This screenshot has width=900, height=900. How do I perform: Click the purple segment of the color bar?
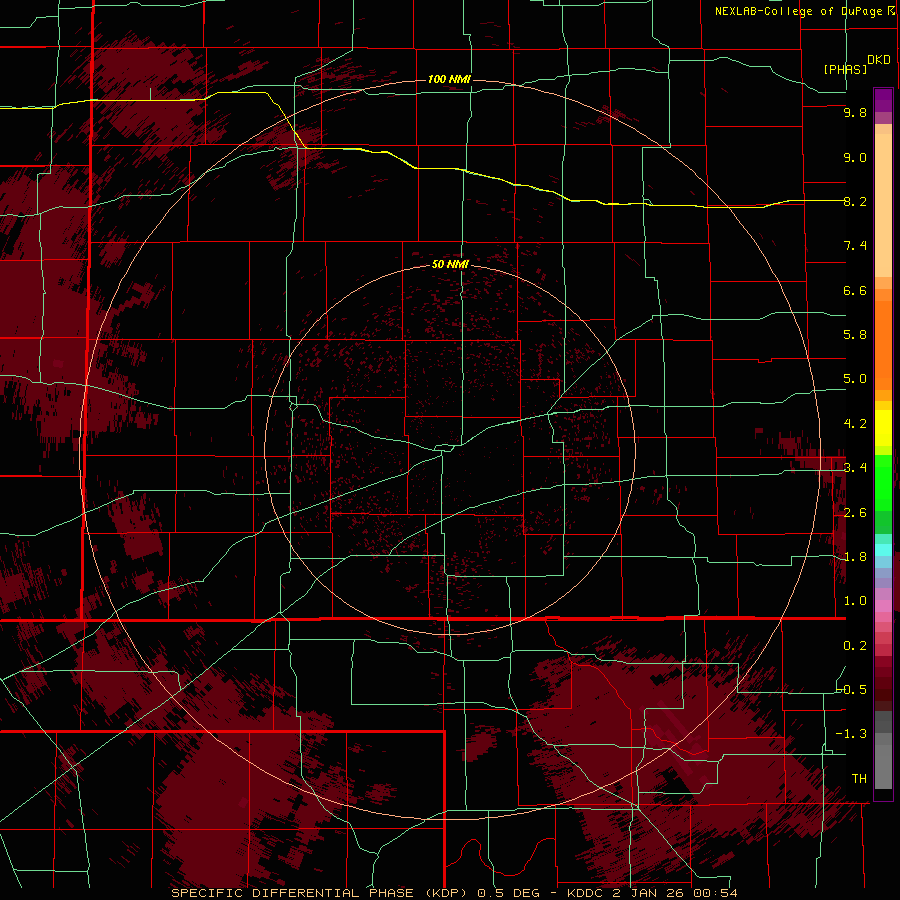pyautogui.click(x=883, y=100)
